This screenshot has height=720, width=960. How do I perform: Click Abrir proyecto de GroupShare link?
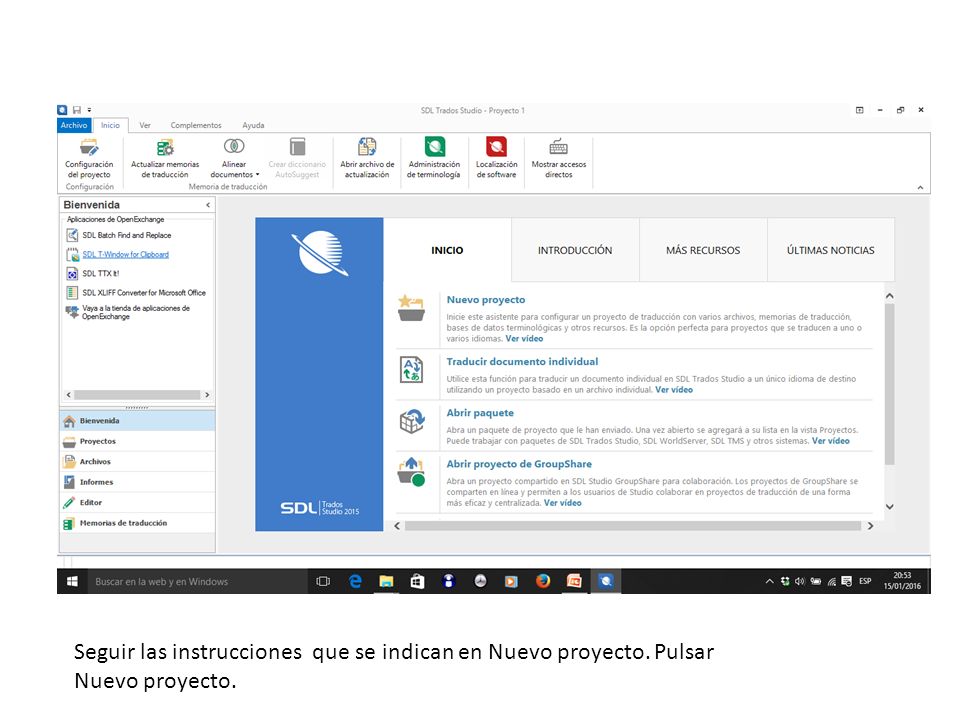519,463
